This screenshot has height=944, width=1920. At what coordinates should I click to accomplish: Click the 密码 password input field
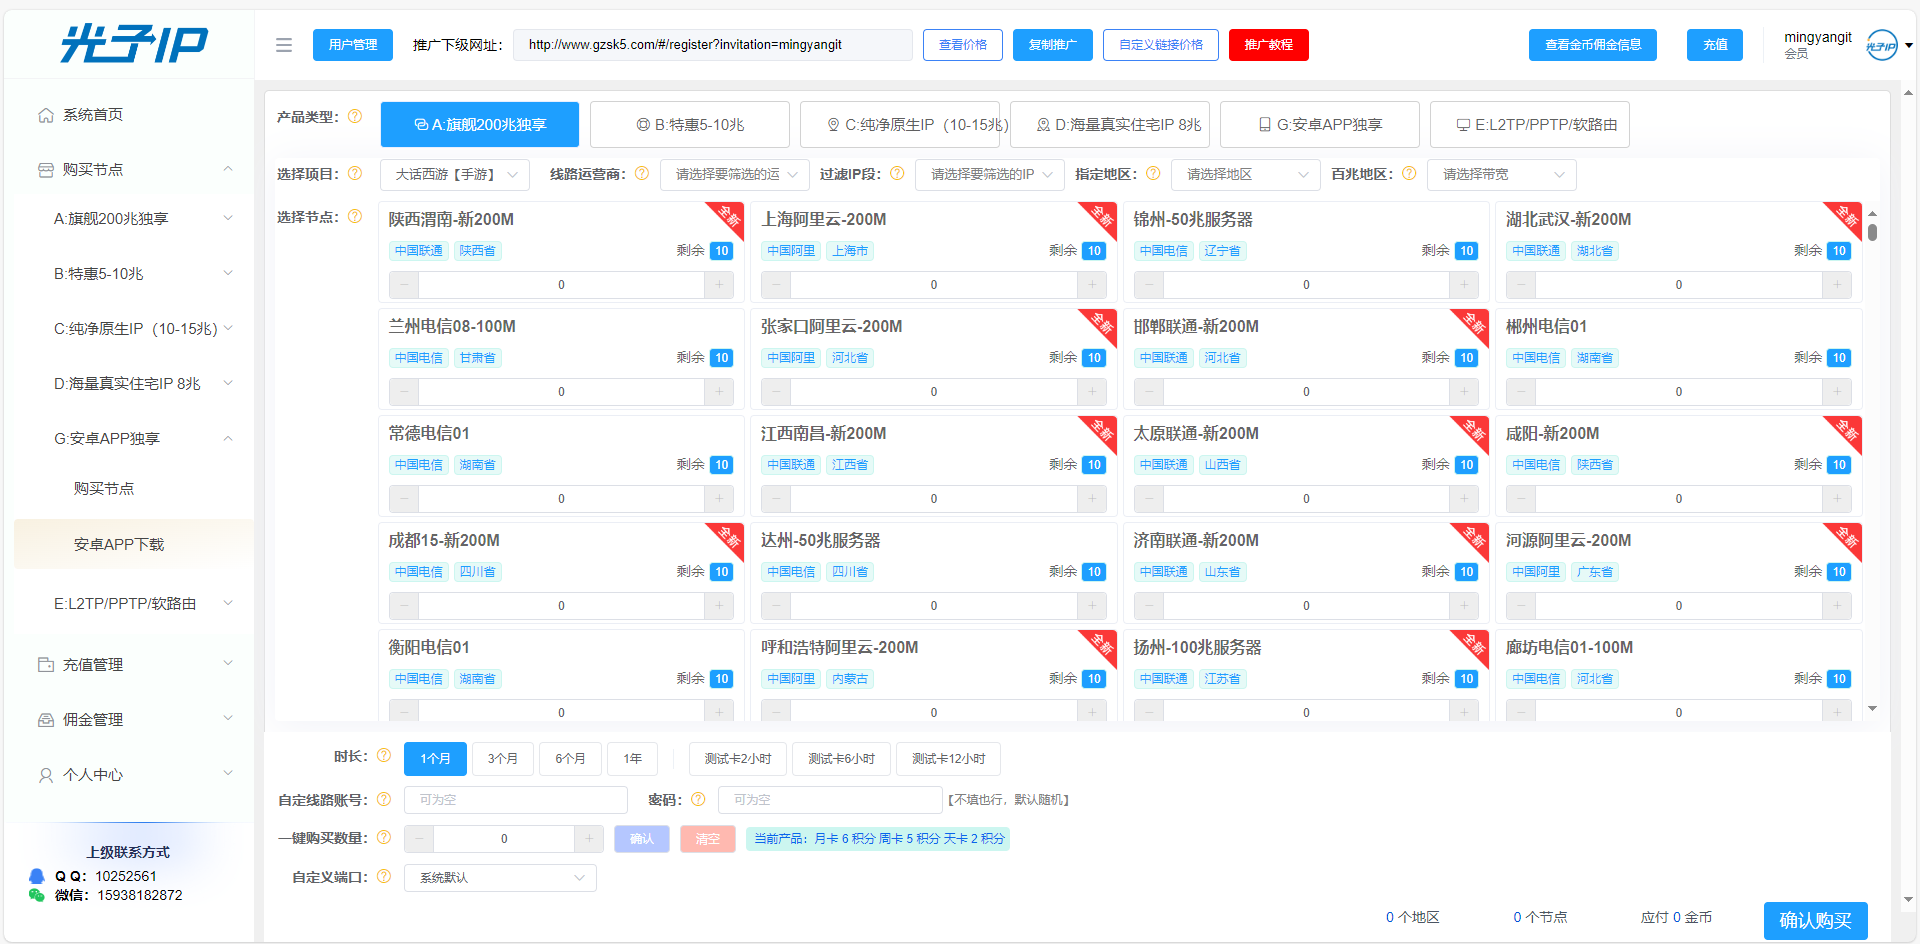pyautogui.click(x=829, y=799)
